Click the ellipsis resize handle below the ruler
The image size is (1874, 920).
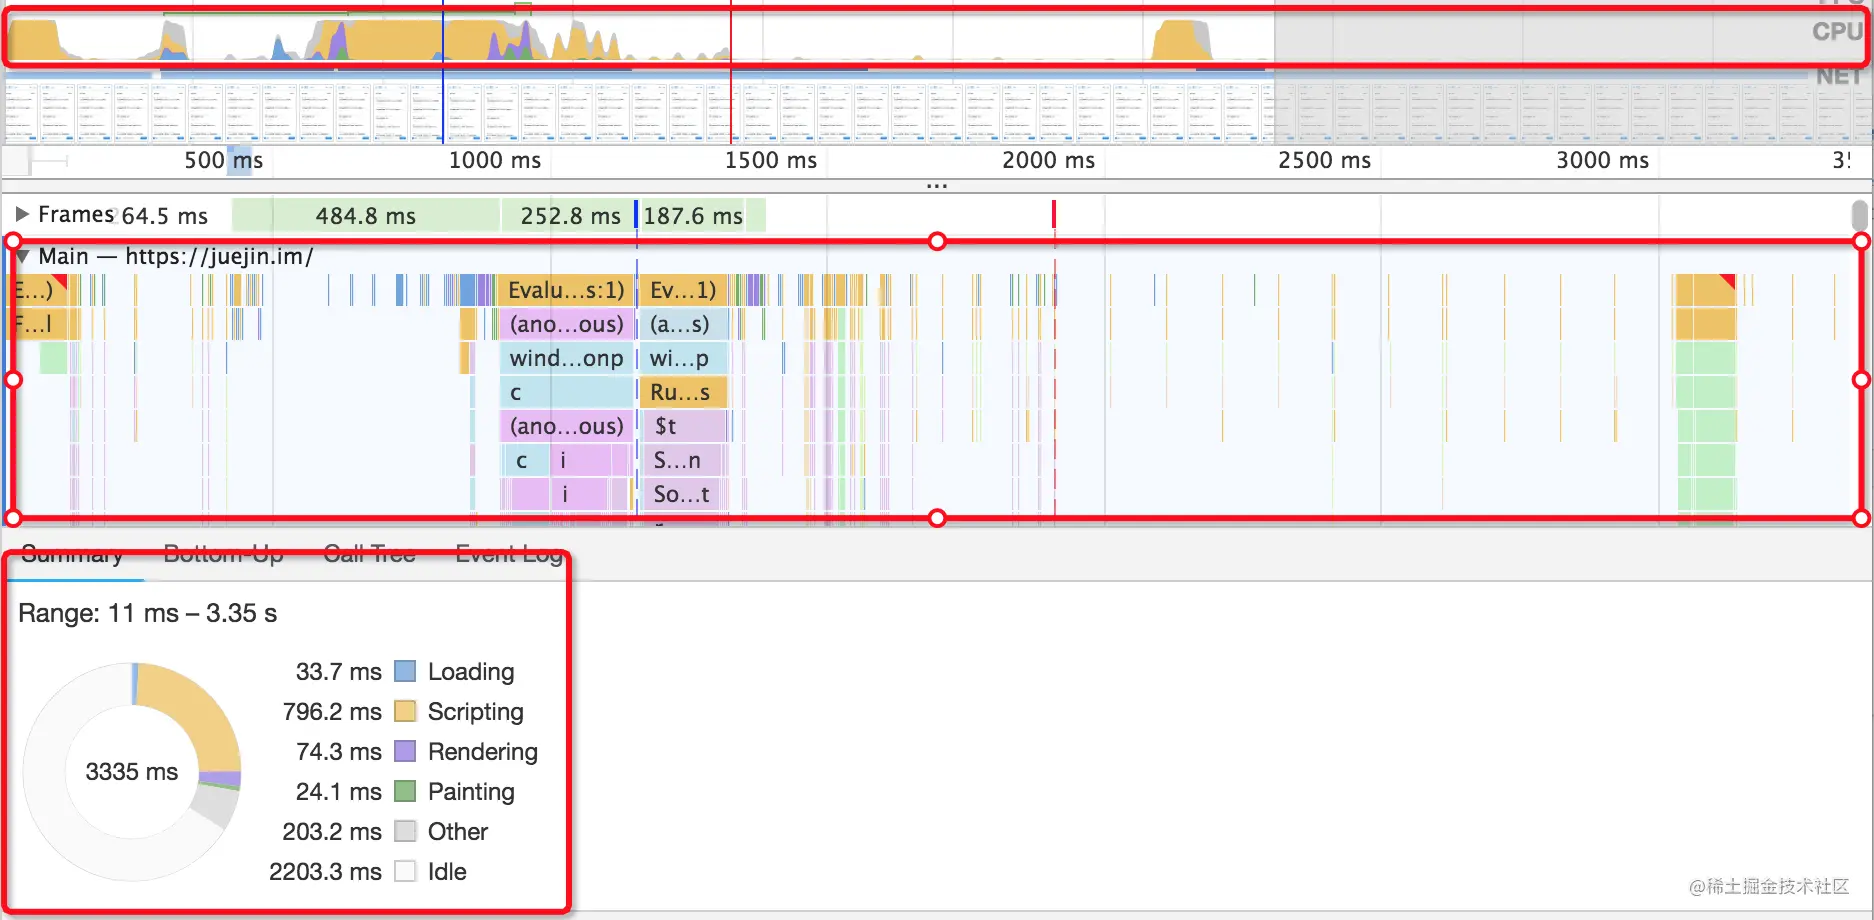tap(937, 186)
